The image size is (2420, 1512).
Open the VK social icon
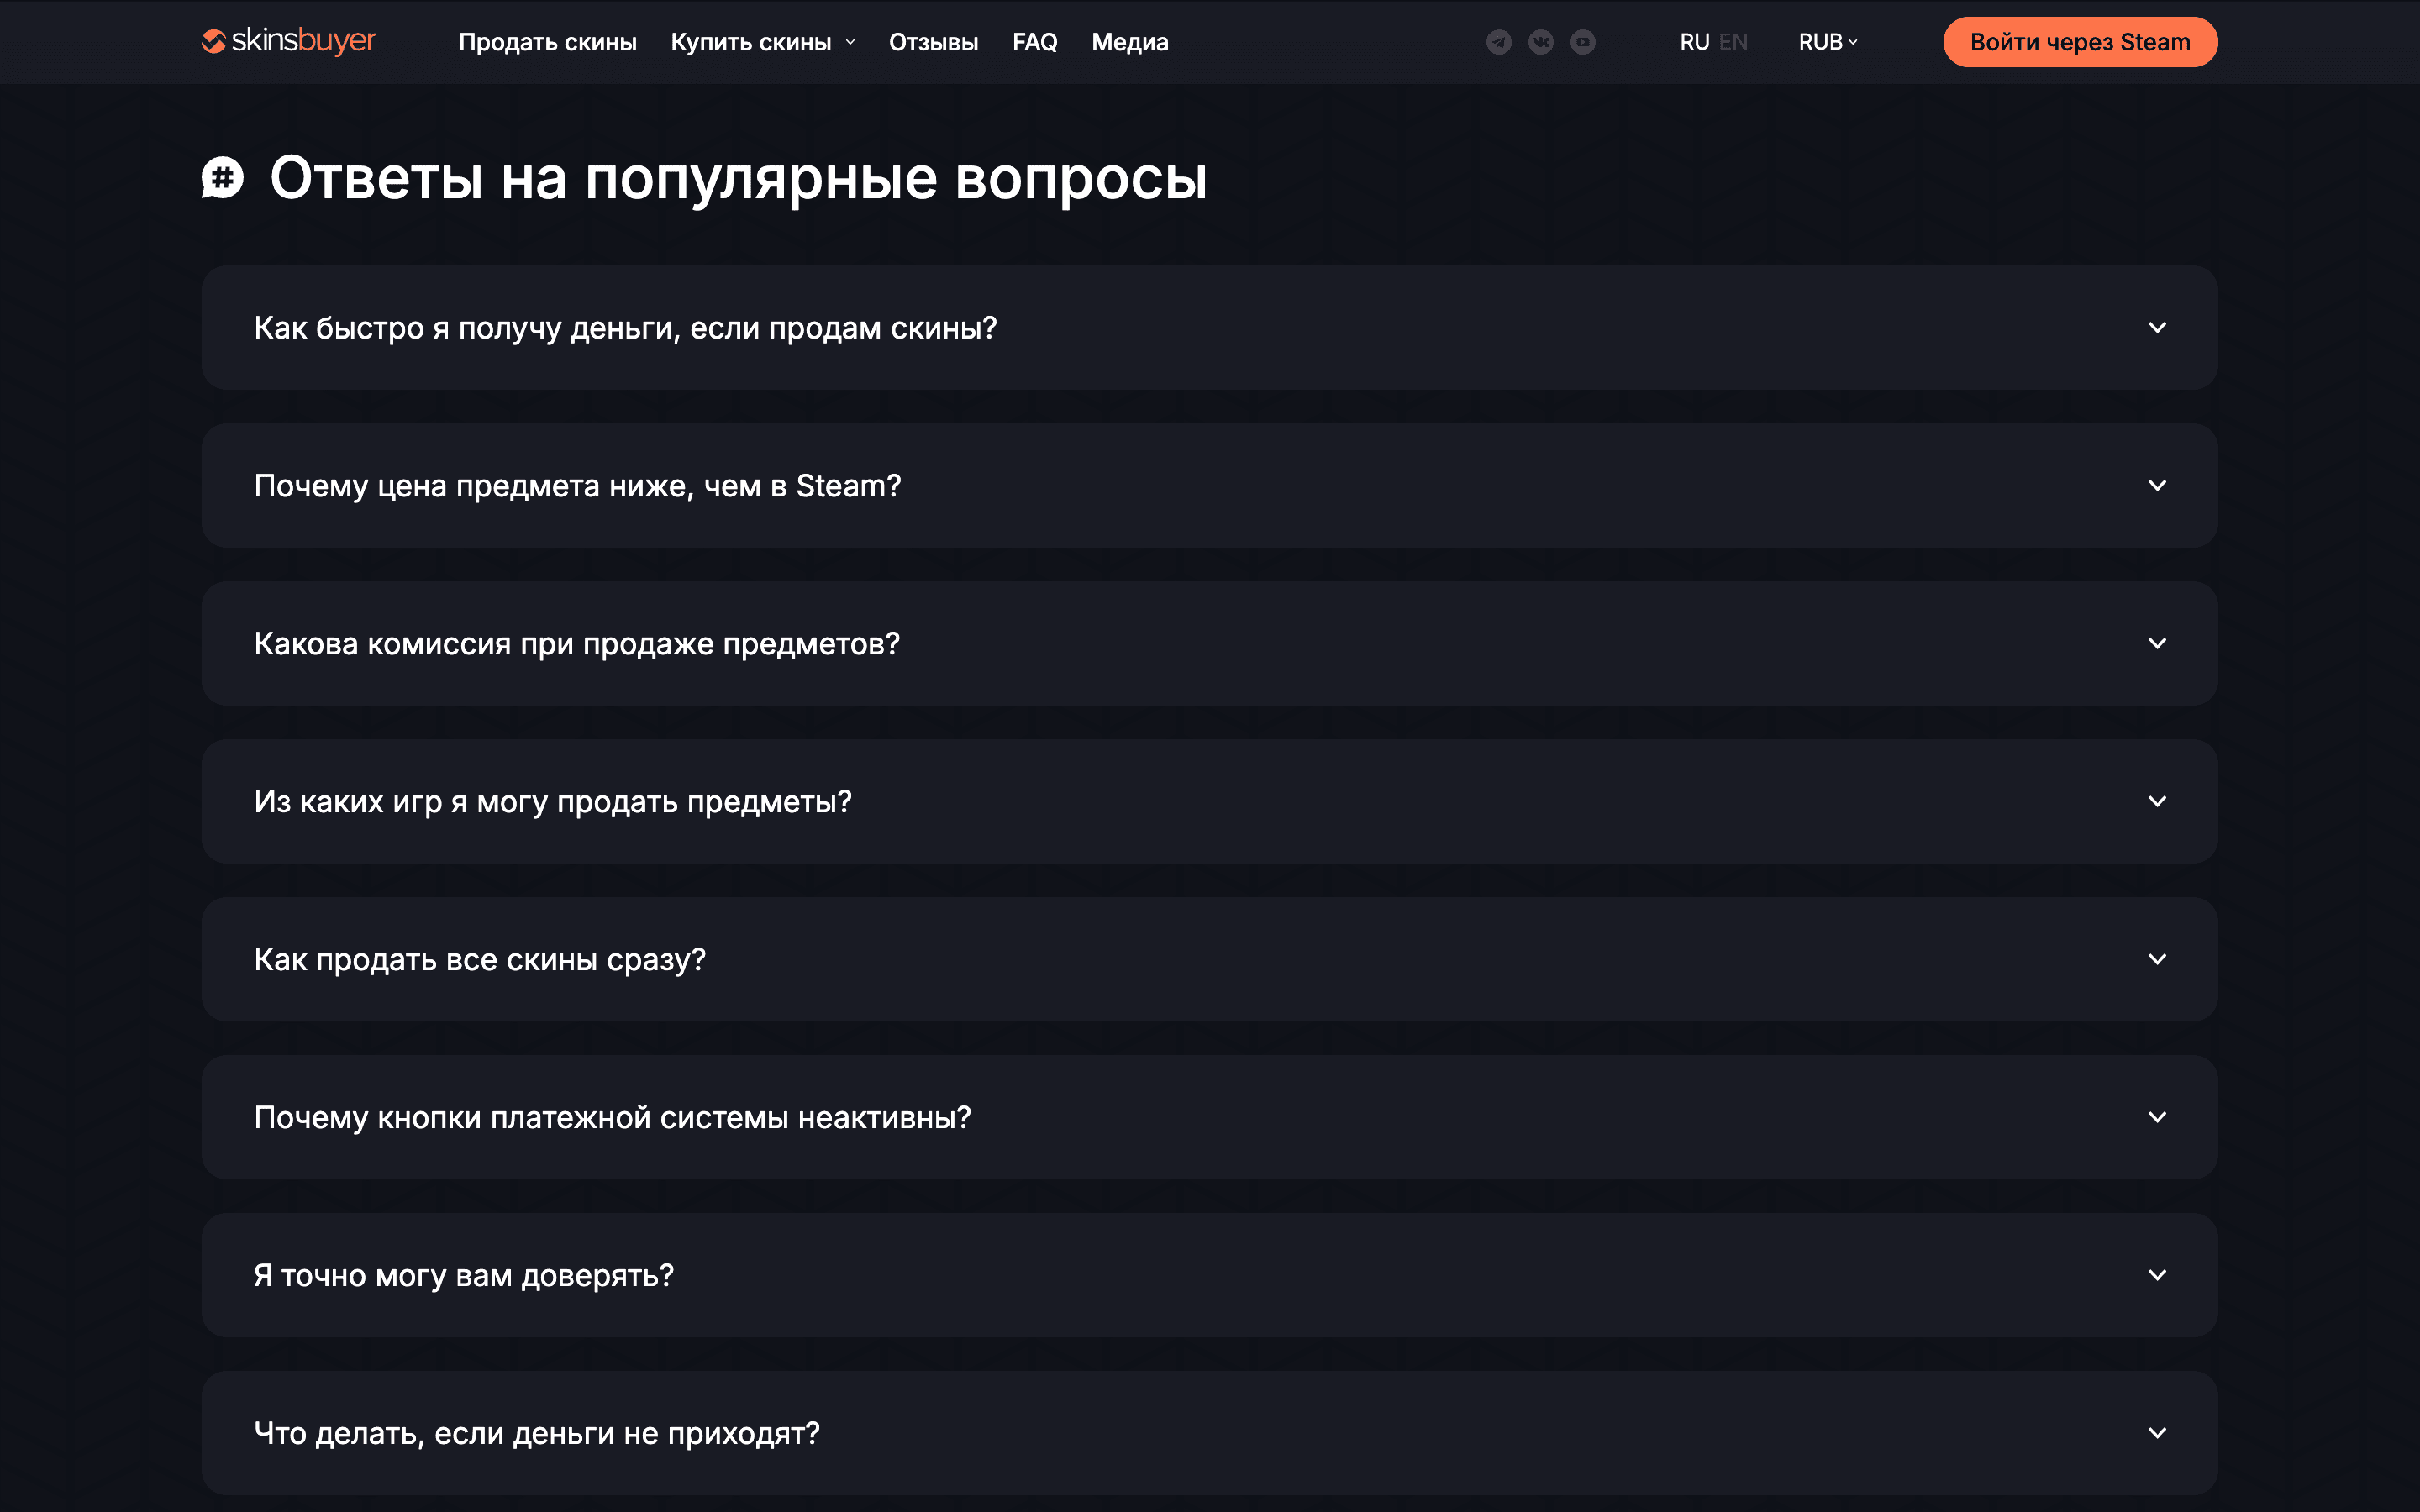[x=1540, y=42]
